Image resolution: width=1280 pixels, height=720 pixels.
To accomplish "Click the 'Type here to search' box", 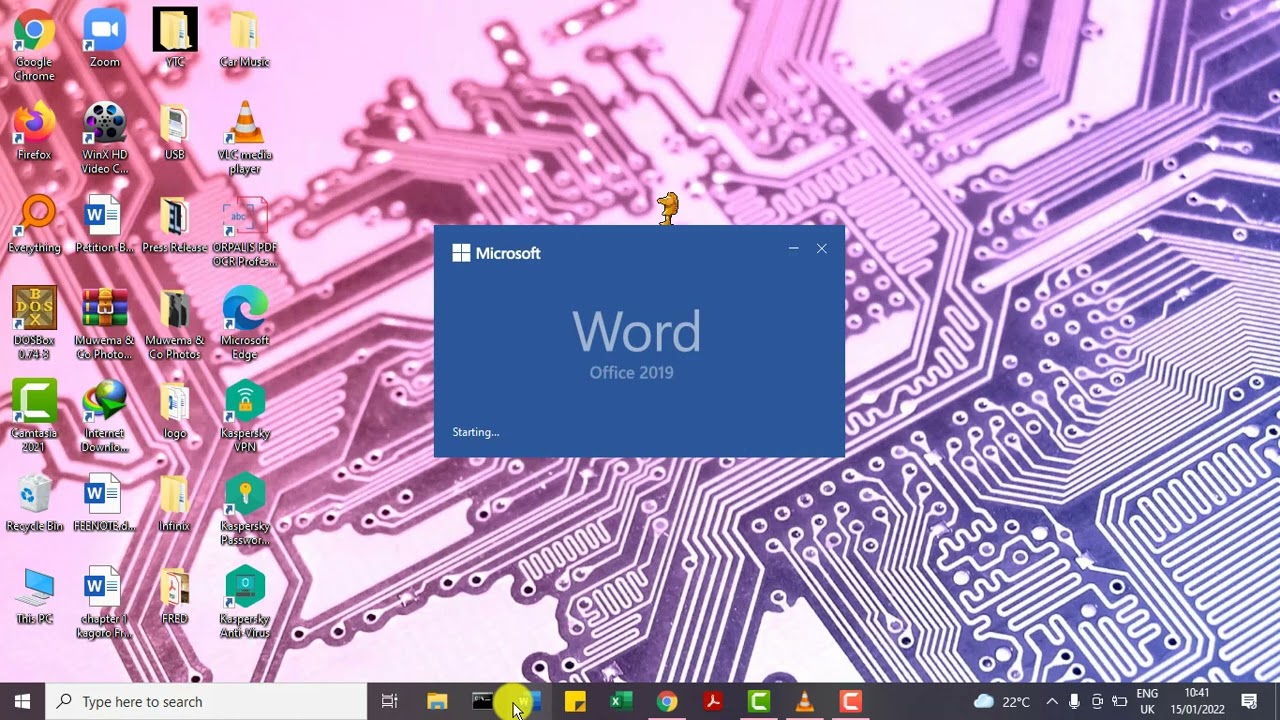I will pos(207,701).
